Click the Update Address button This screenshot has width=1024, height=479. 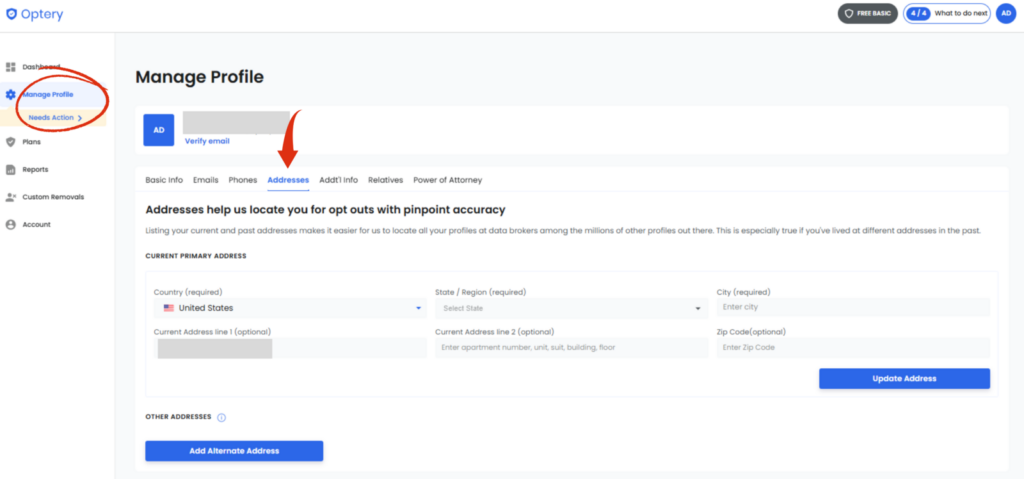click(904, 378)
